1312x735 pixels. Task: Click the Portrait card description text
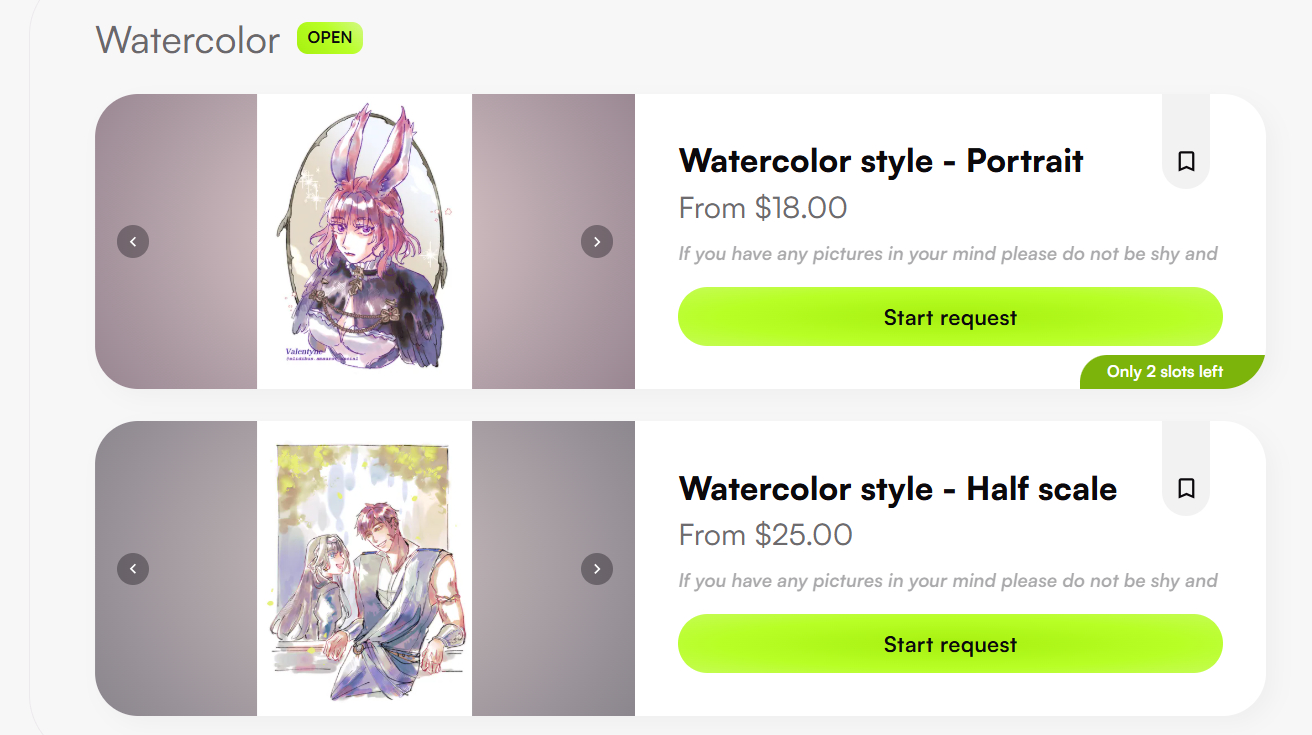(x=948, y=254)
